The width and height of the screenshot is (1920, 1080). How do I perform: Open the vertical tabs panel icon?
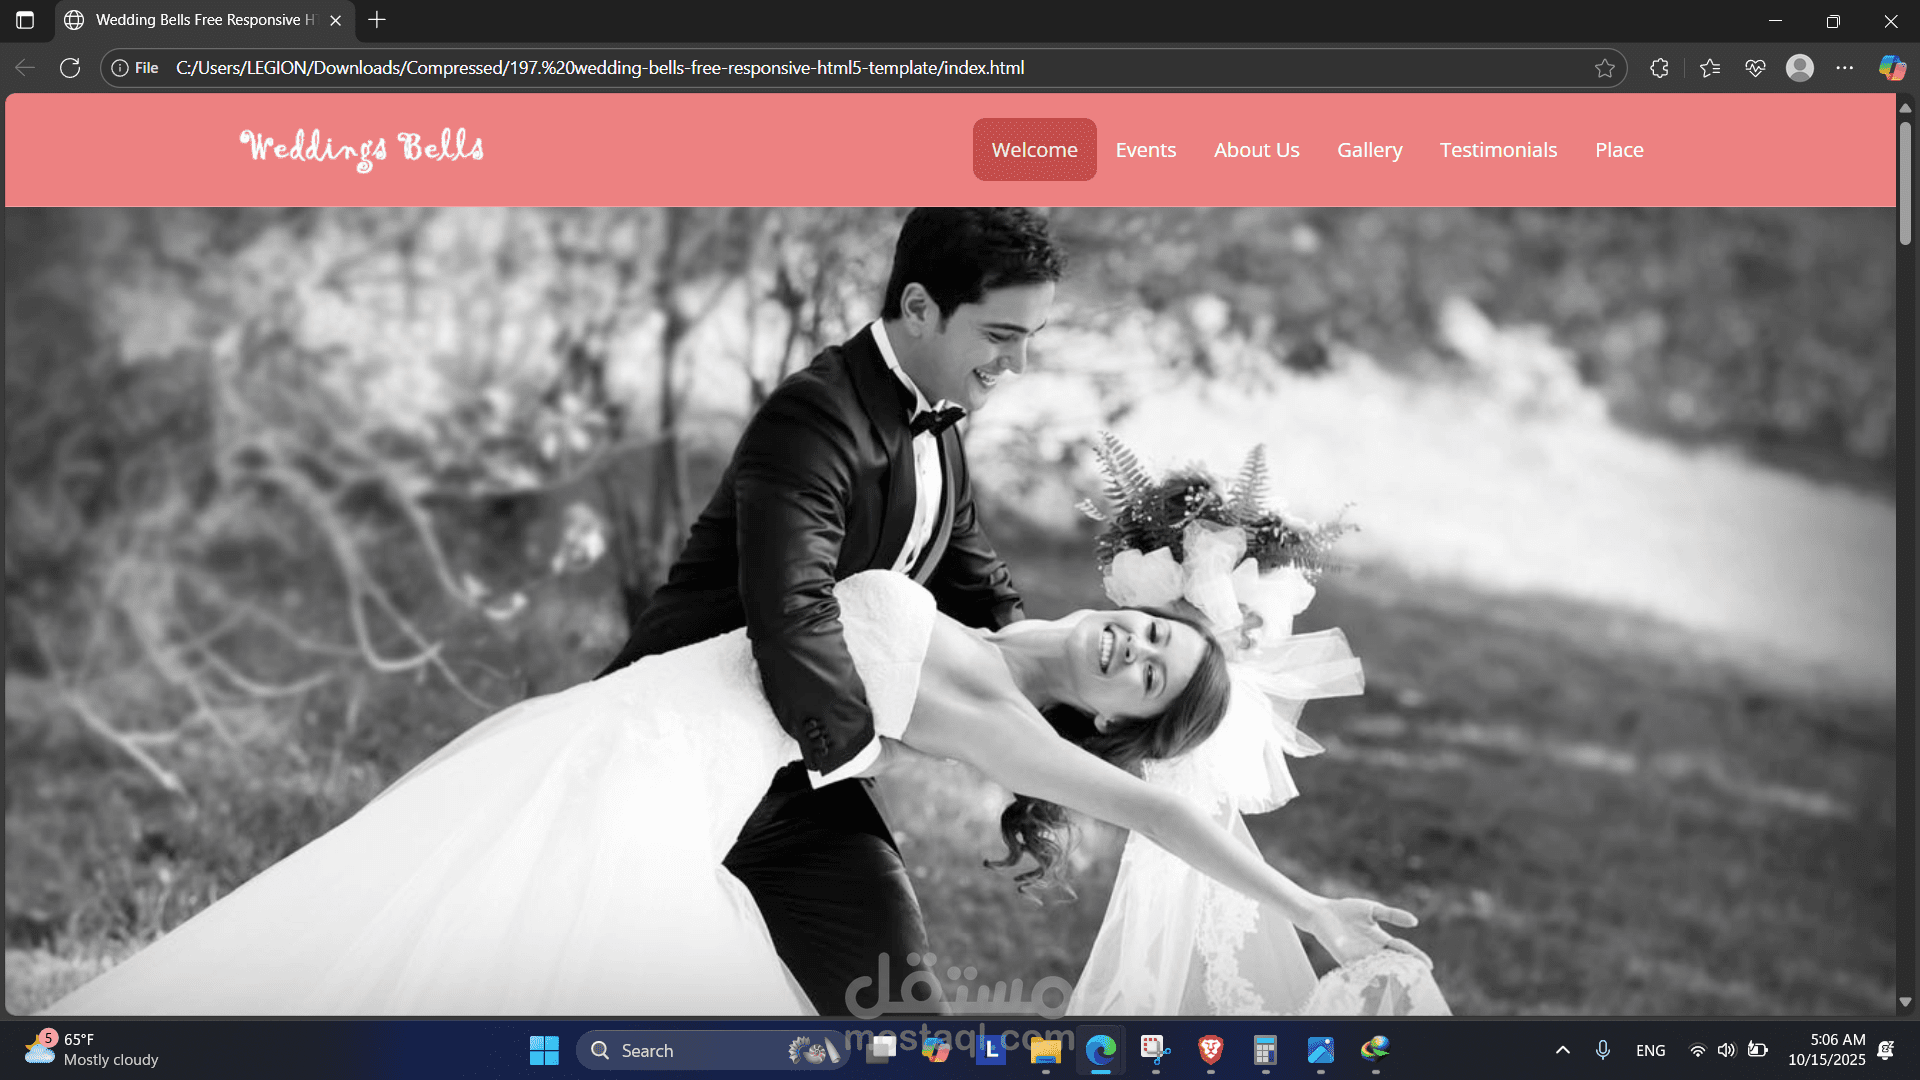pos(24,20)
